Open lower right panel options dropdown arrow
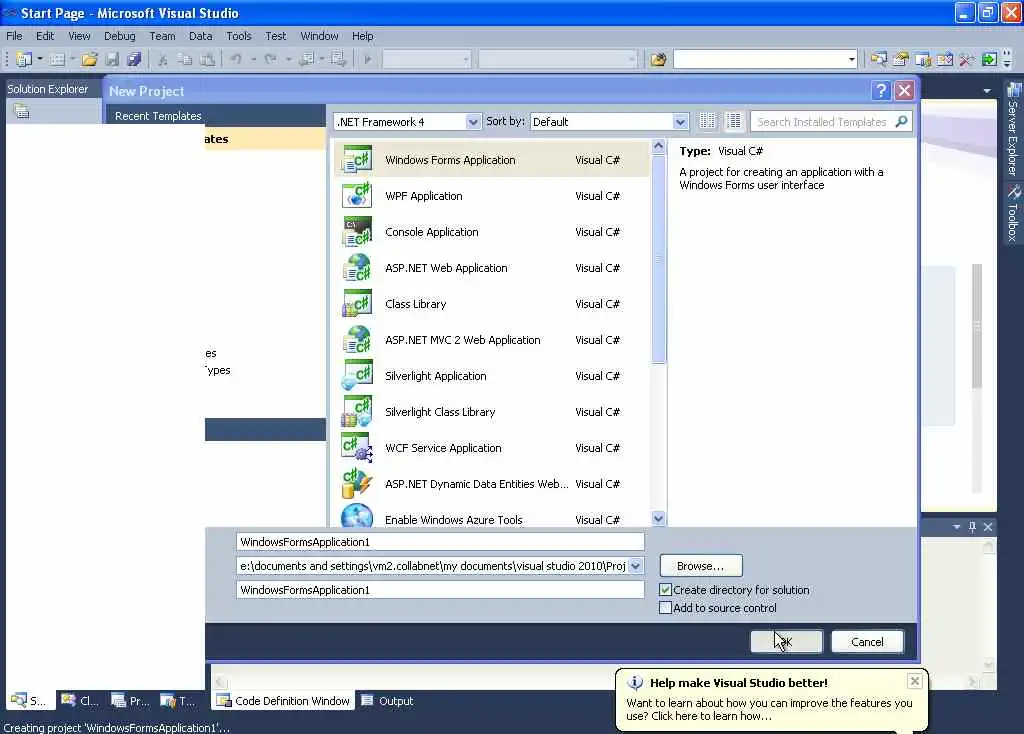This screenshot has height=734, width=1024. 956,526
